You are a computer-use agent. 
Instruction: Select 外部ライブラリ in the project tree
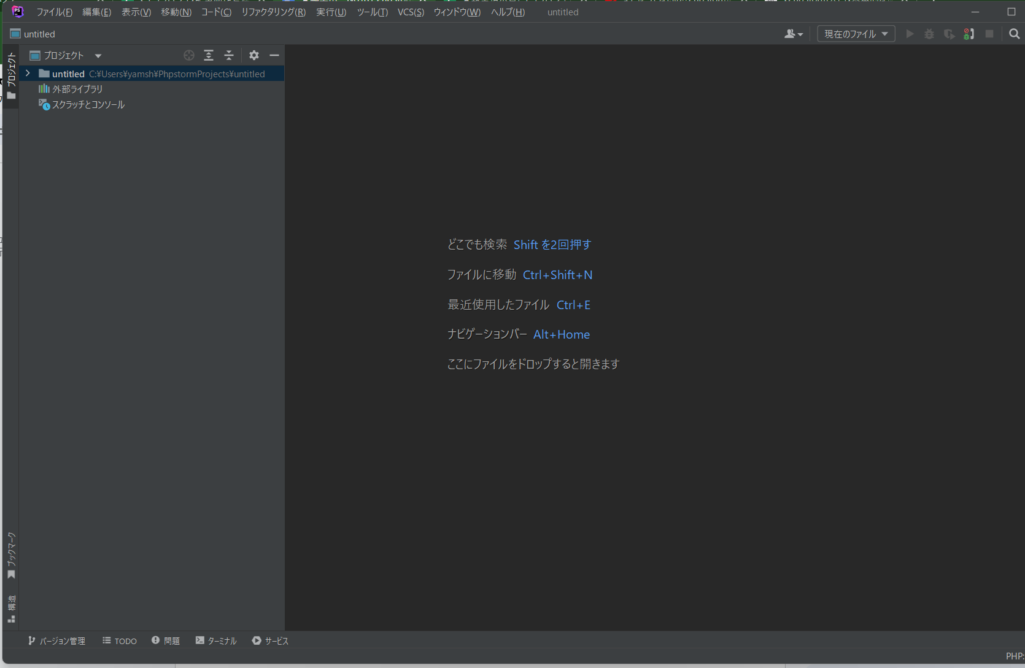77,89
